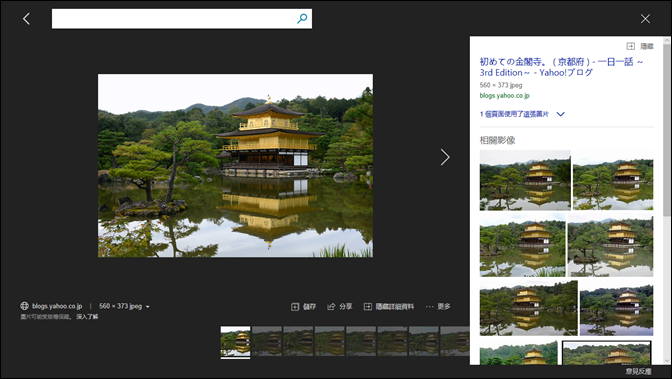Click the scrollbar down arrow

tap(666, 361)
